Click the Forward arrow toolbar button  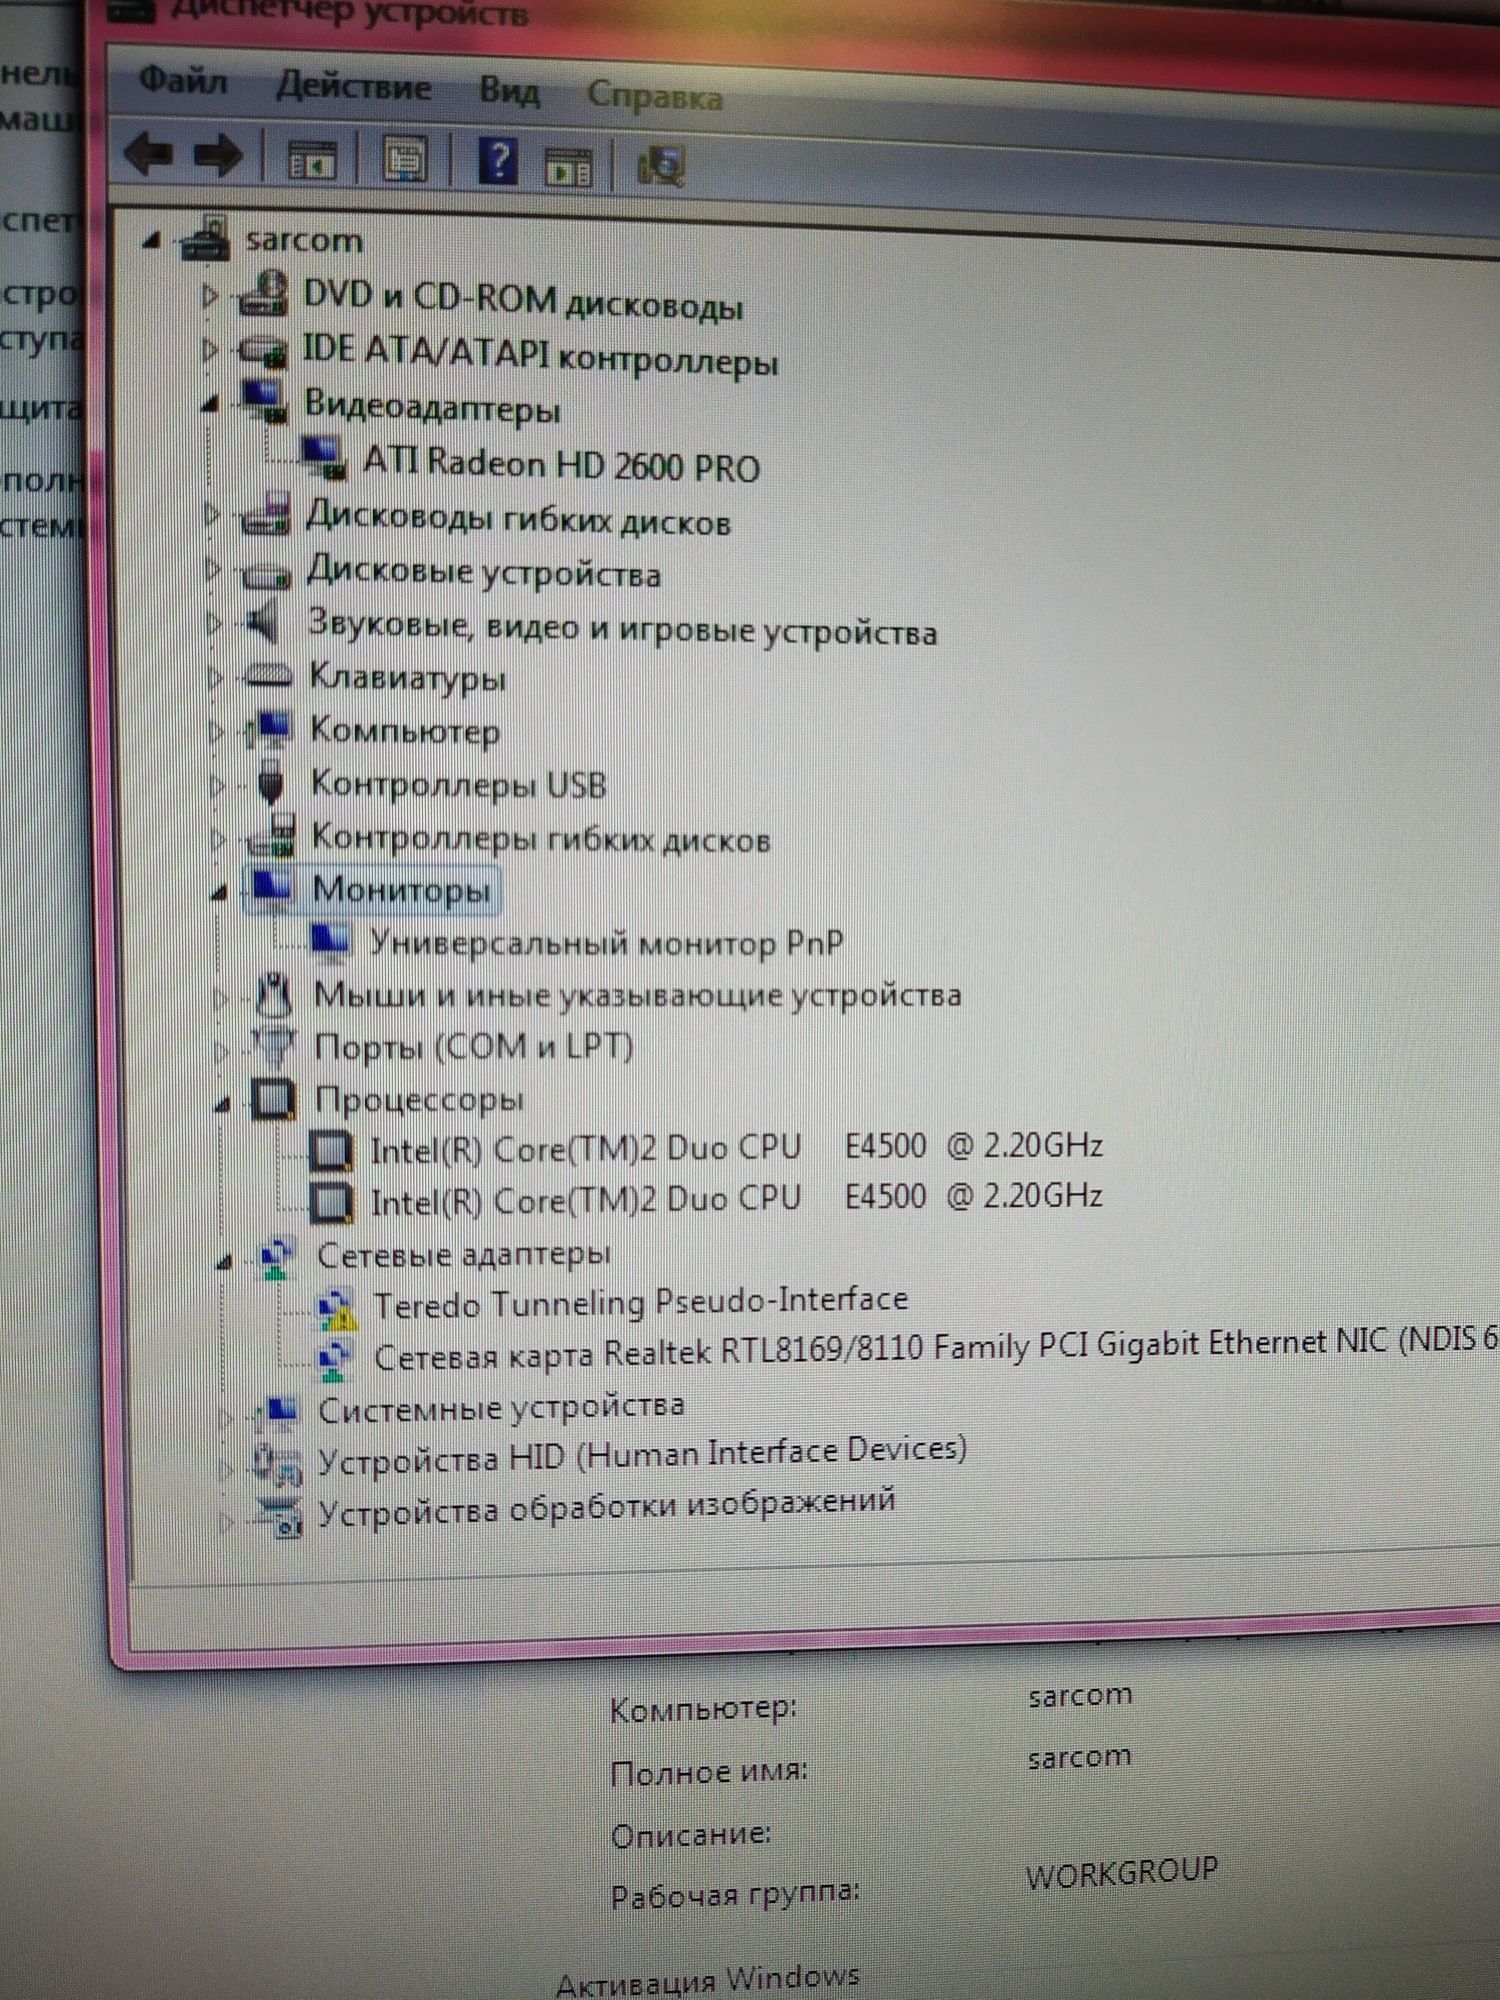click(218, 156)
